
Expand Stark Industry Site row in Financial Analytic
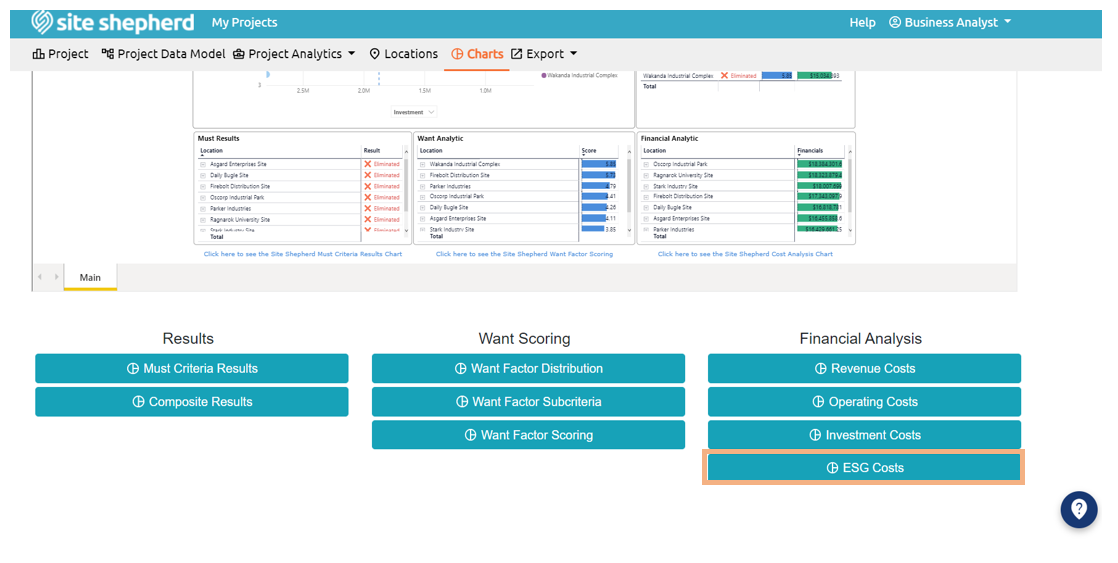(x=646, y=186)
